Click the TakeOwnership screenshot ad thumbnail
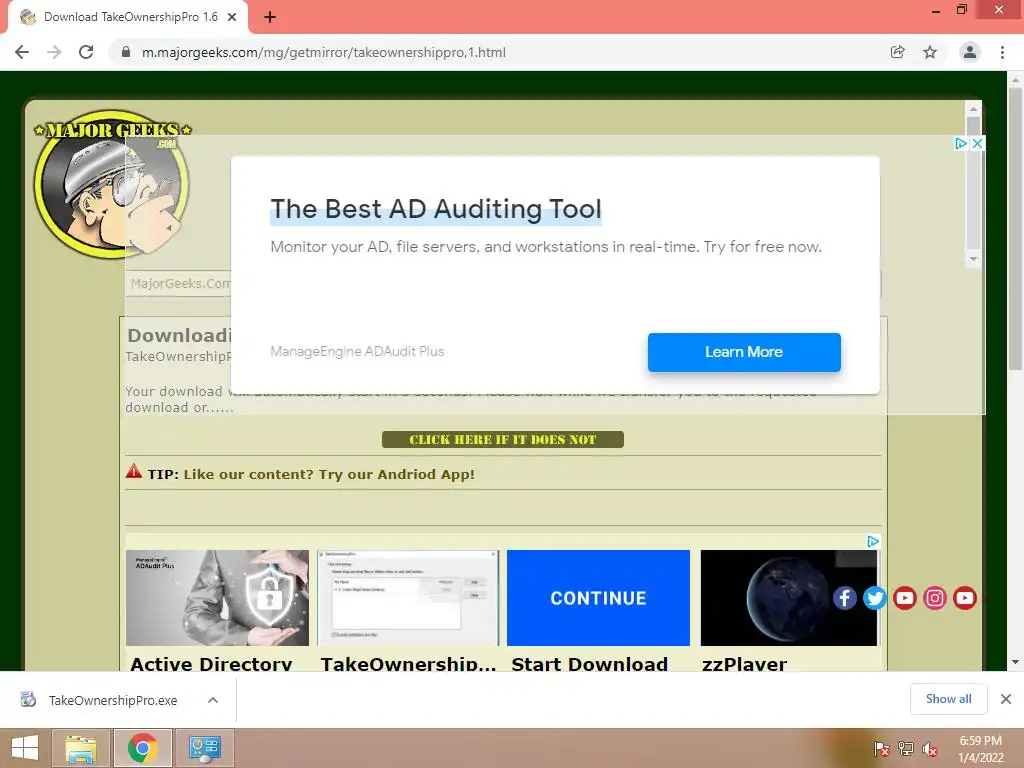Image resolution: width=1024 pixels, height=768 pixels. [408, 598]
